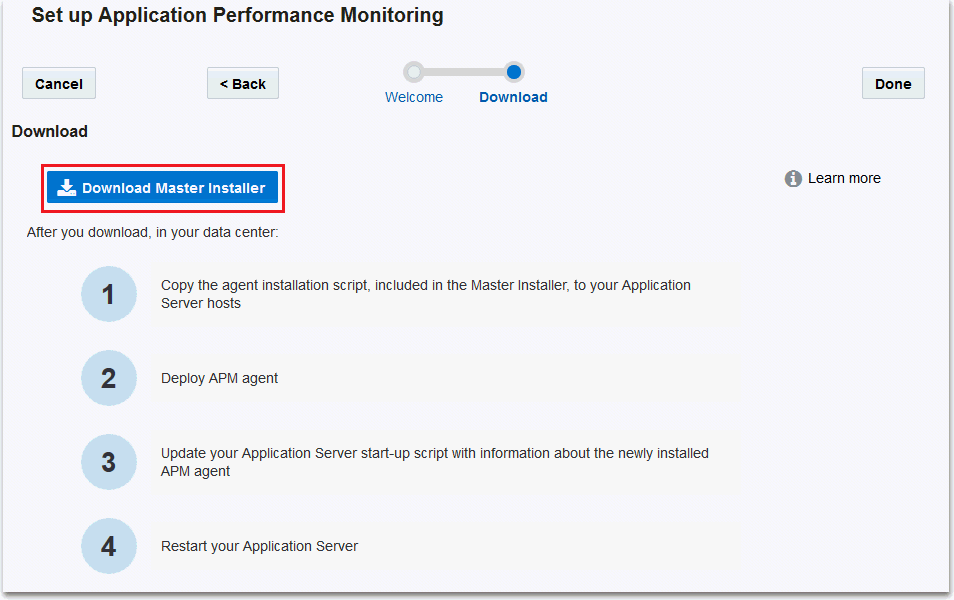Select the step text about deploying APM agent
Screen dimensions: 954x600
click(221, 378)
